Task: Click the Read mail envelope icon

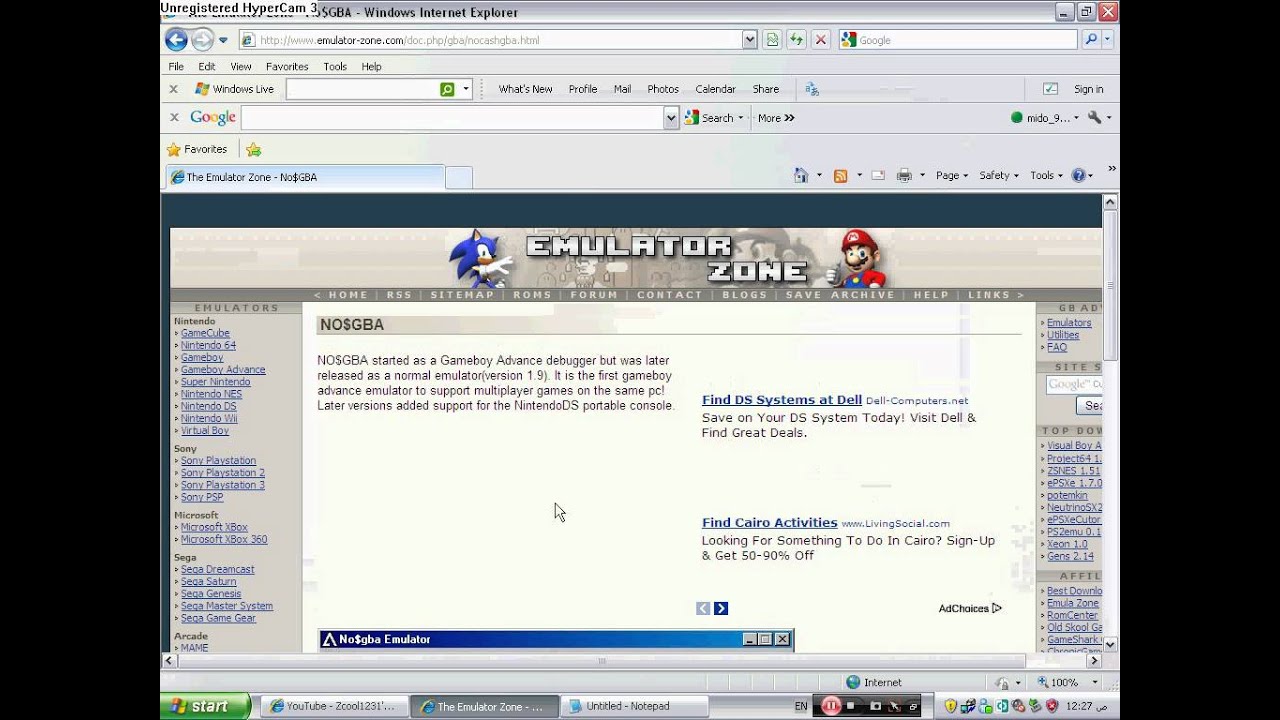Action: coord(878,175)
